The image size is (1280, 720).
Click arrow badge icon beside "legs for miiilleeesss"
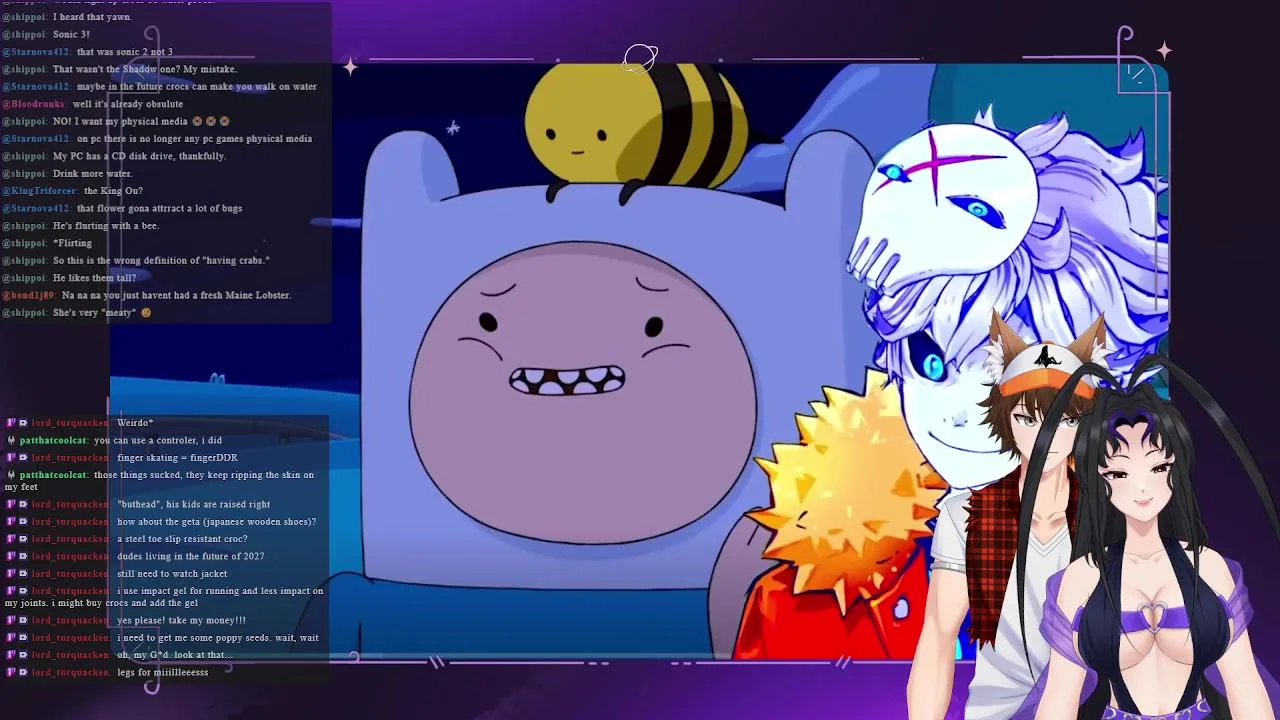[x=23, y=673]
